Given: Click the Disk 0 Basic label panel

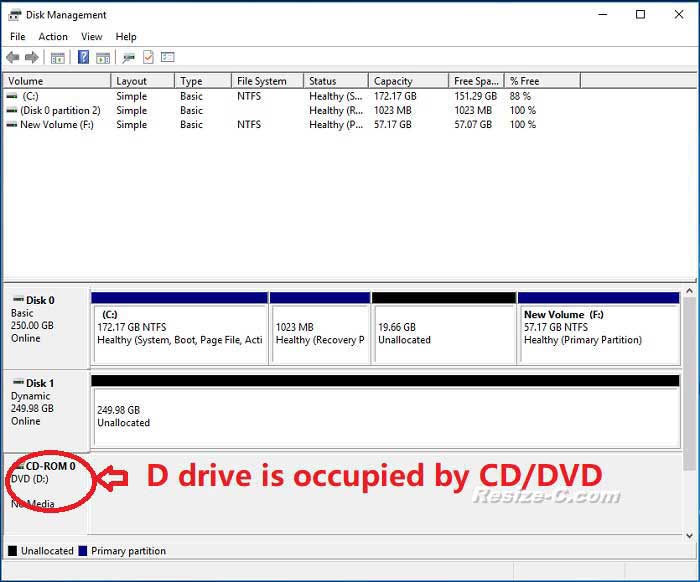Looking at the screenshot, I should (46, 328).
